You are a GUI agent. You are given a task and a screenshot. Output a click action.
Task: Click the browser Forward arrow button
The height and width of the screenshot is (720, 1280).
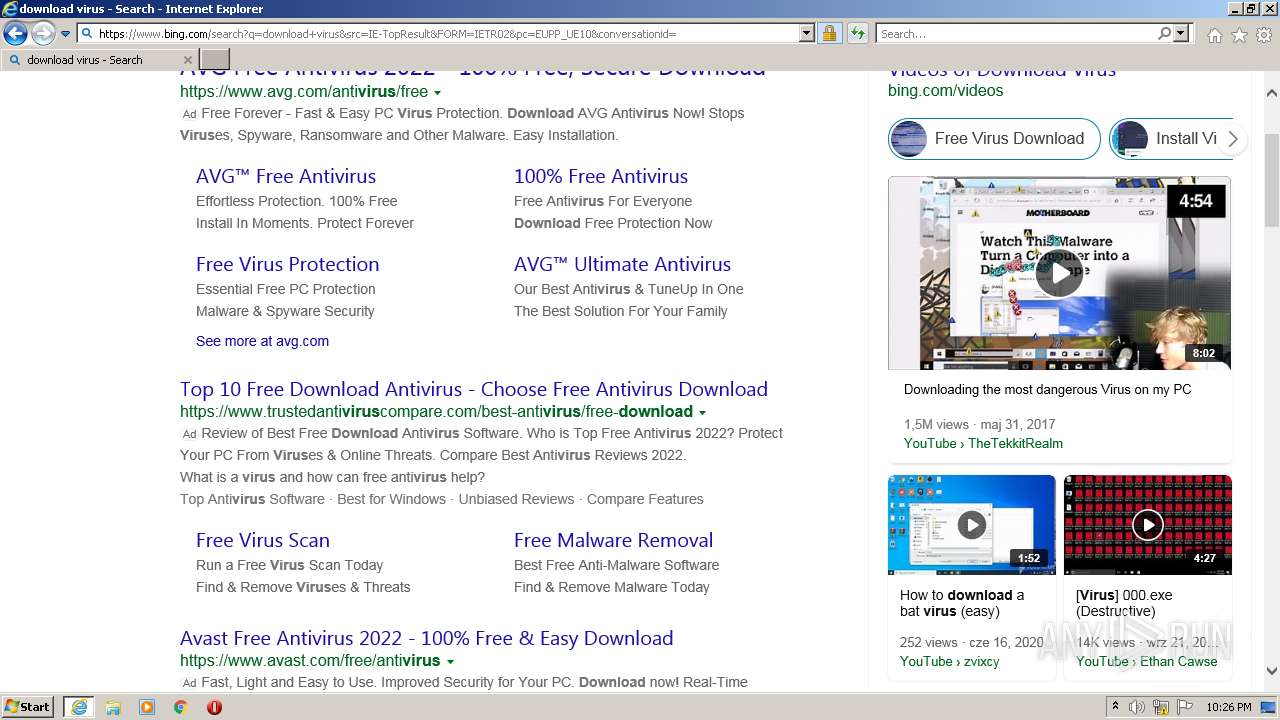coord(43,34)
